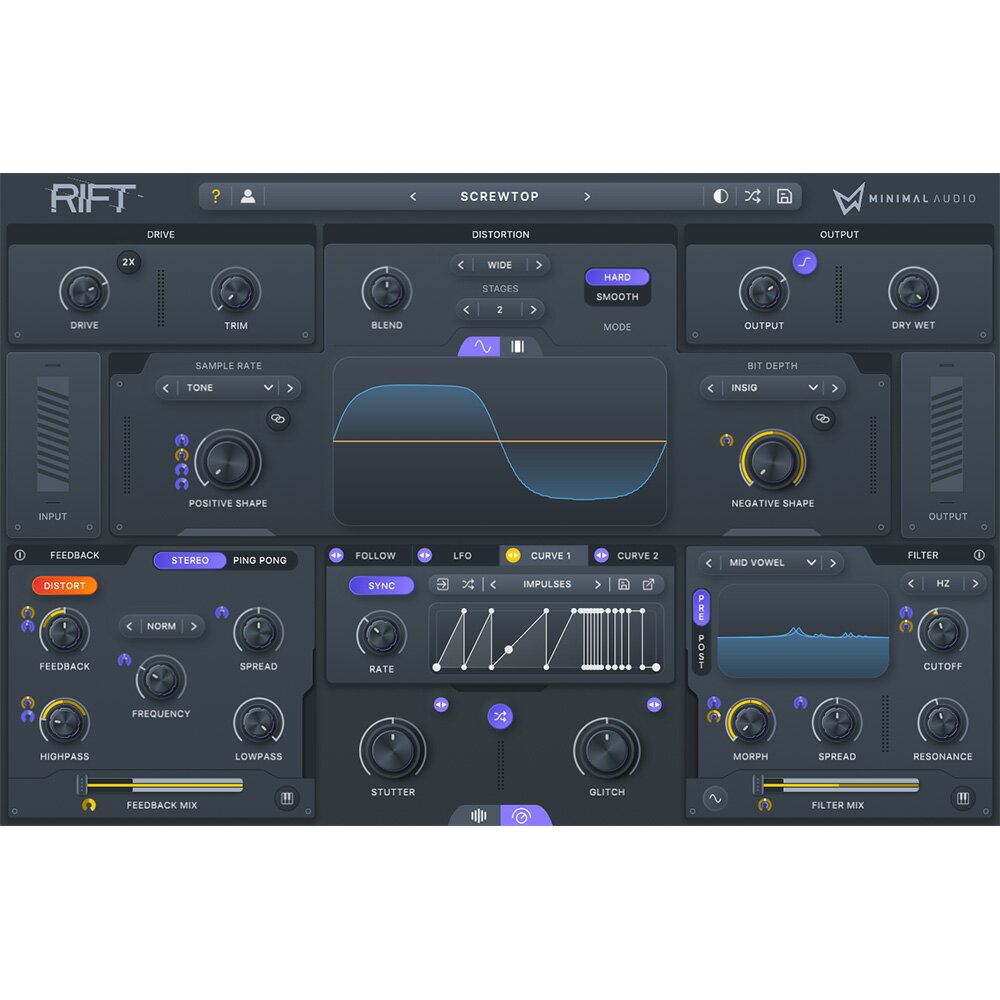The width and height of the screenshot is (1000, 1000).
Task: Open the MID VOWEL filter type dropdown
Action: tap(771, 563)
